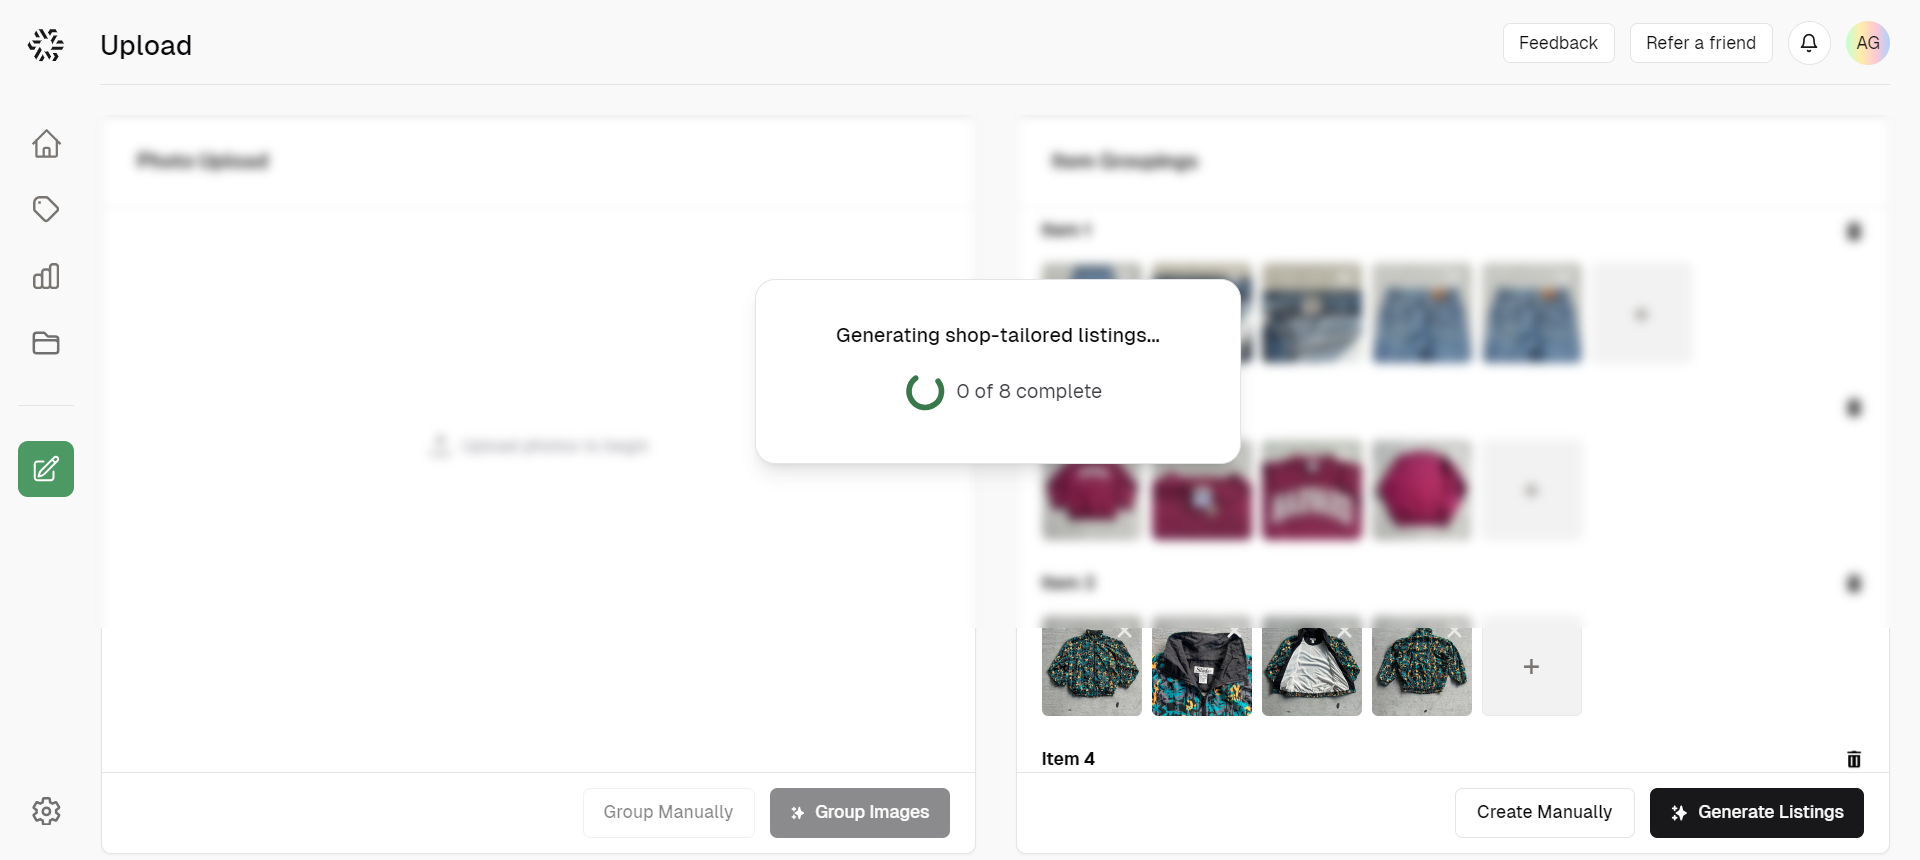Open the AG account avatar menu
The image size is (1920, 860).
pyautogui.click(x=1868, y=43)
